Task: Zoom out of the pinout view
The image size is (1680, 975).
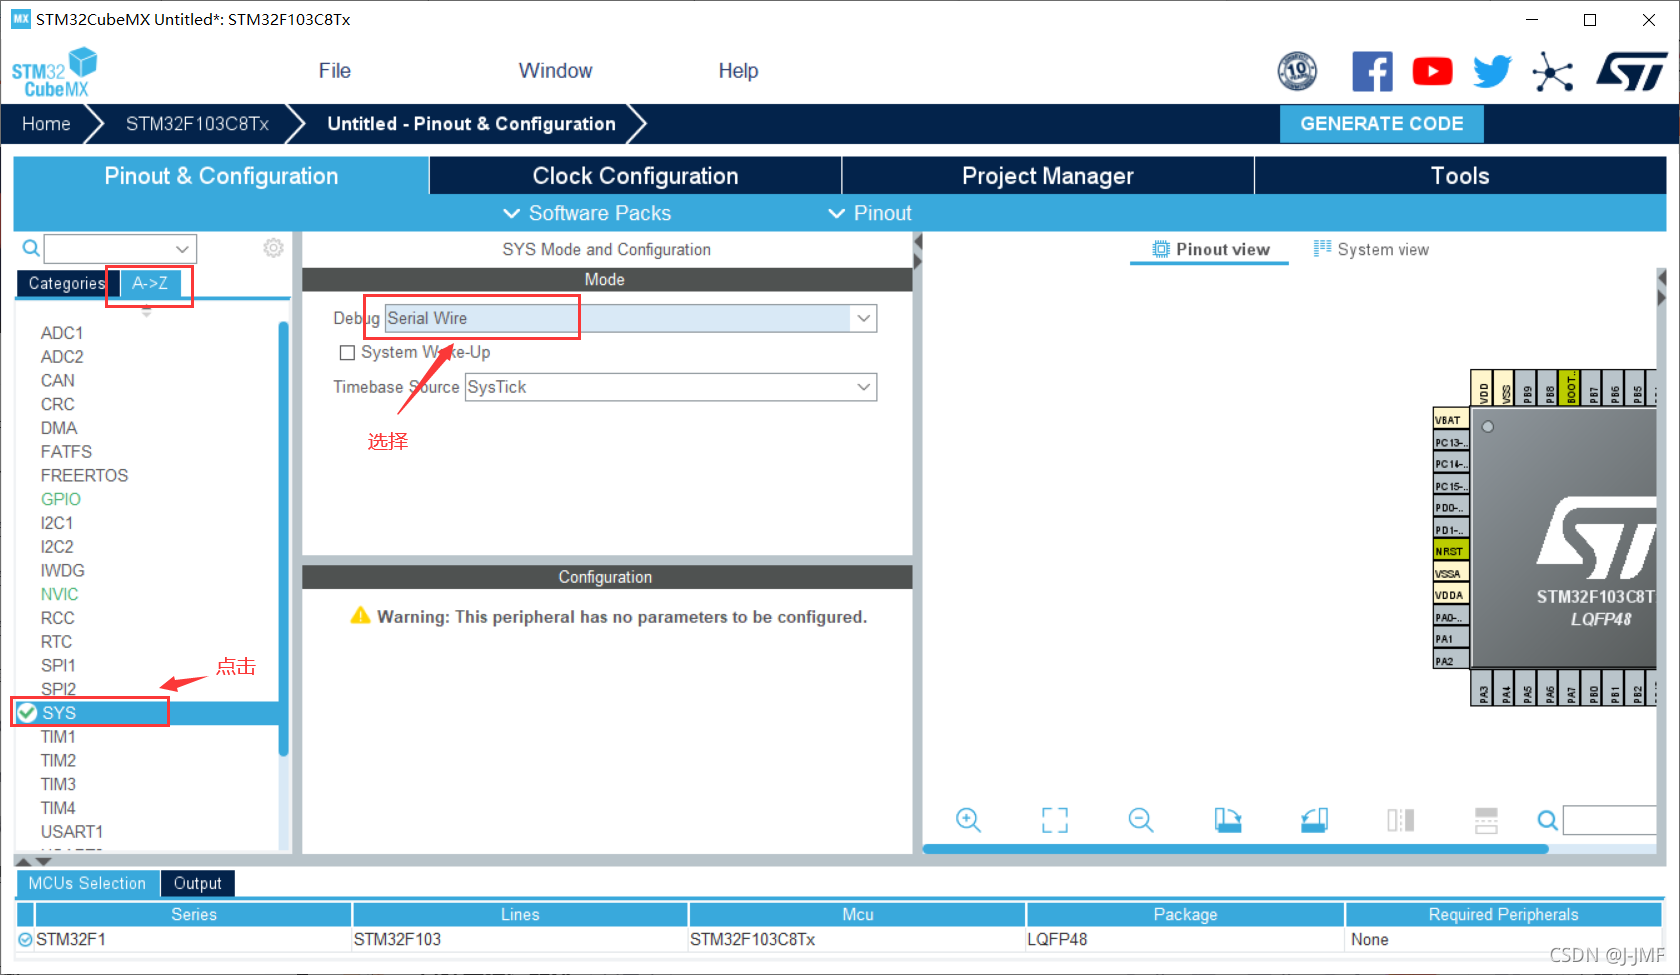Action: coord(1141,820)
